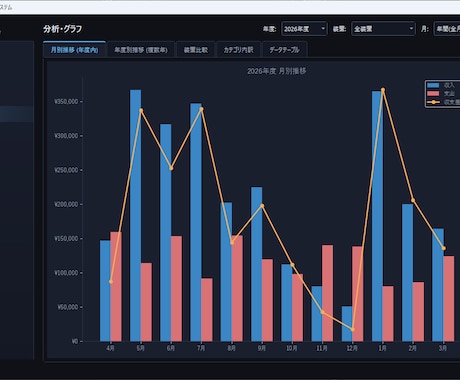Click the 3月 x-axis label
The width and height of the screenshot is (460, 380).
click(443, 348)
